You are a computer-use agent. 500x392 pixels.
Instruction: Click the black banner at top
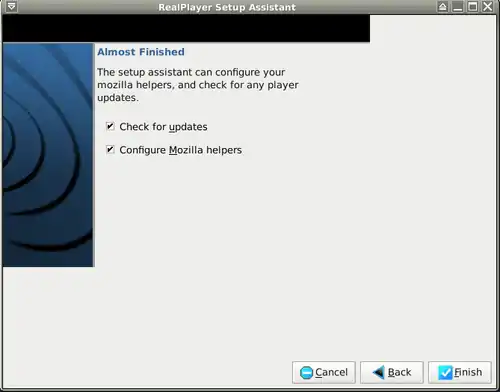(x=186, y=28)
